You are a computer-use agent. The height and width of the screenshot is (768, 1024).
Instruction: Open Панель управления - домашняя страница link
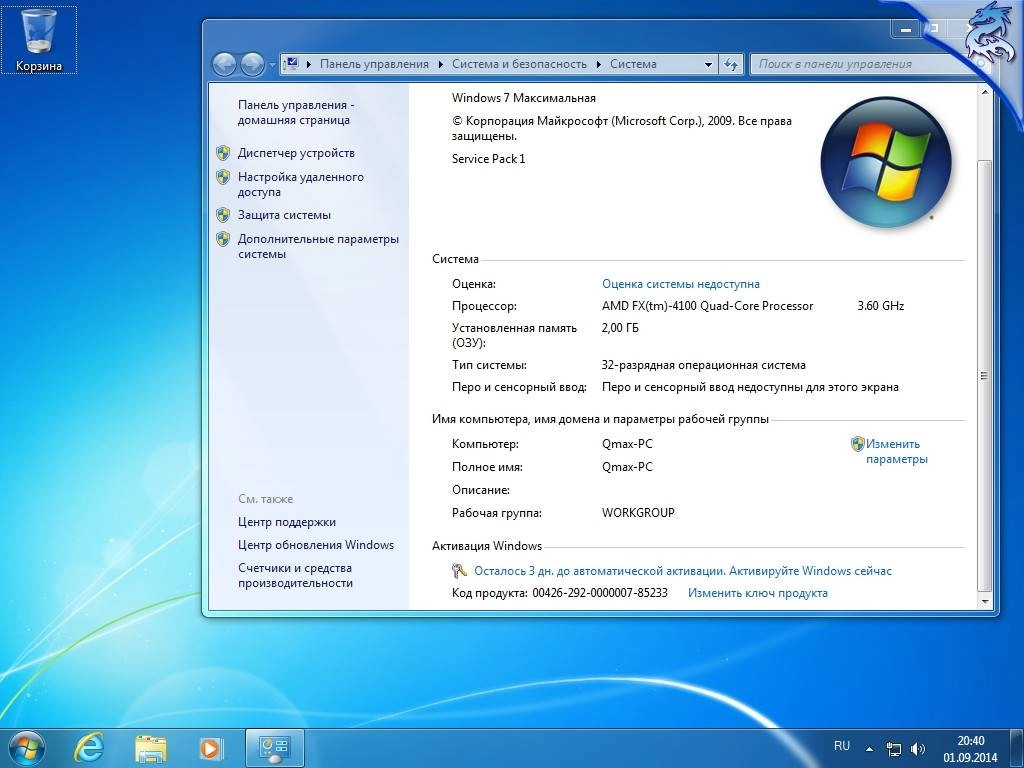(x=296, y=112)
